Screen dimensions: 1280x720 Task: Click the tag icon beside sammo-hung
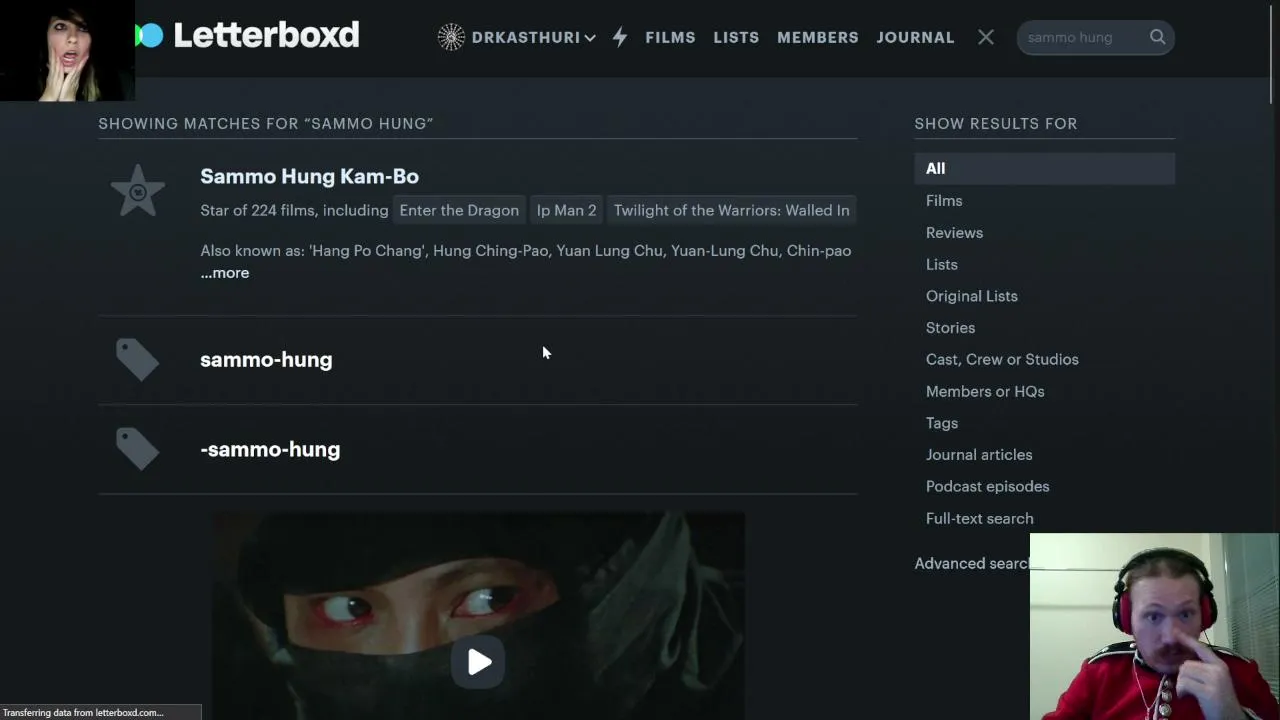click(x=138, y=359)
